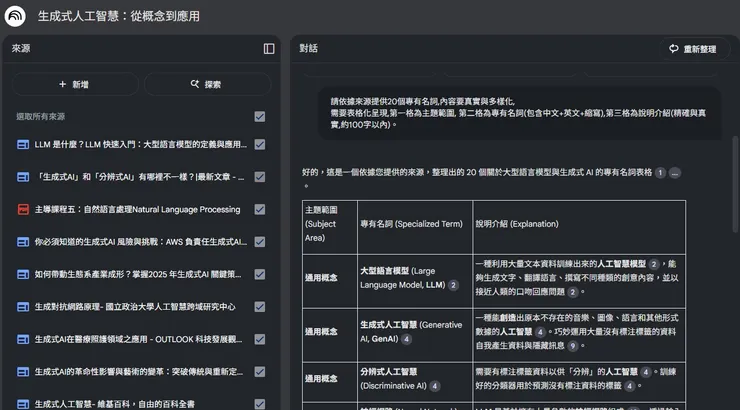Screen dimensions: 740x410
Task: Click the user prompt message 請依據來源提供20個專有名詞
Action: point(520,113)
